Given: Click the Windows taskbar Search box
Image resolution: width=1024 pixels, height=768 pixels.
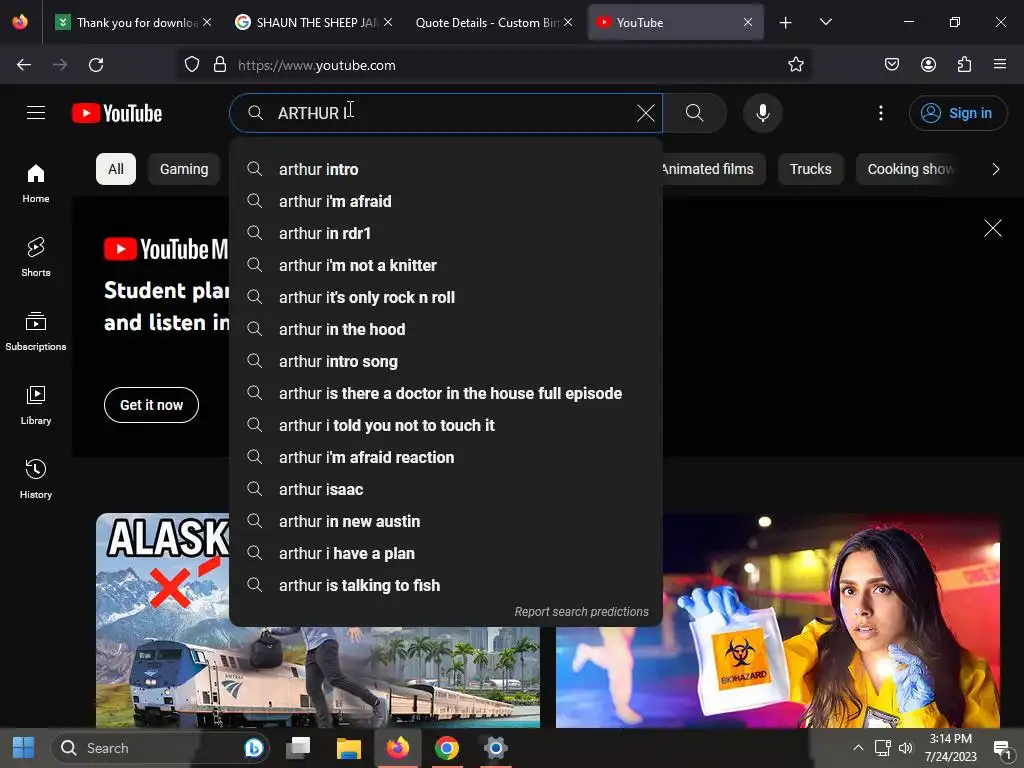Looking at the screenshot, I should [160, 748].
